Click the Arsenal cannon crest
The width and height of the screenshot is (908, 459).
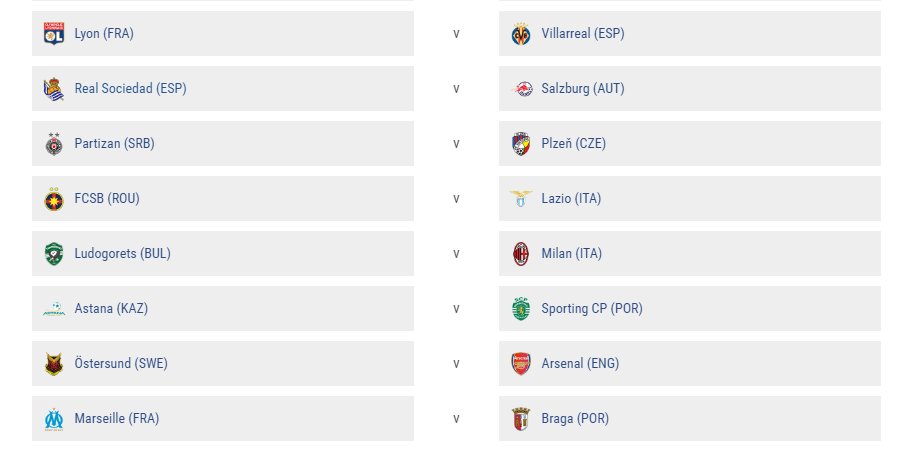tap(521, 363)
